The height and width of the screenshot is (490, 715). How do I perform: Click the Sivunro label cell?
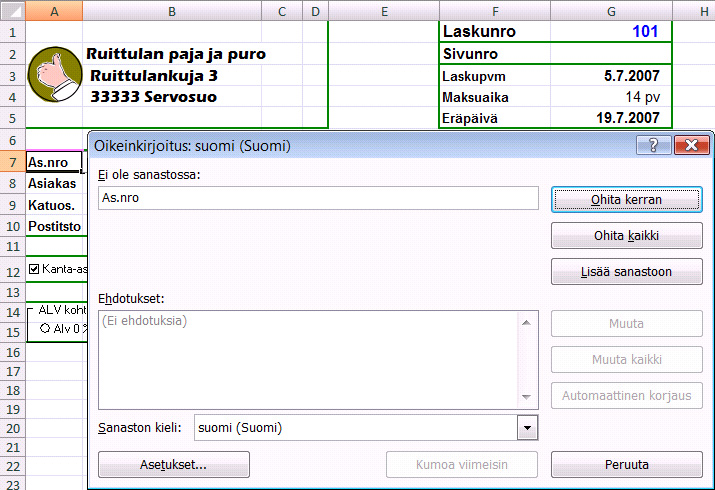[495, 54]
